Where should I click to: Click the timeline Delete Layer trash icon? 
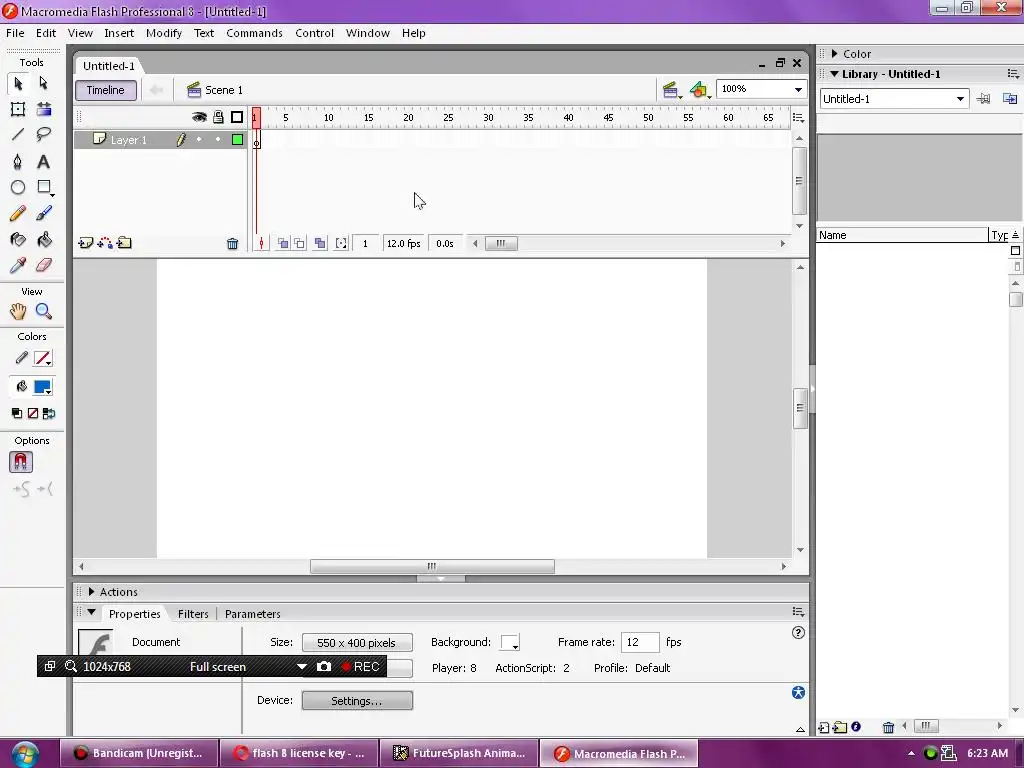pos(232,244)
